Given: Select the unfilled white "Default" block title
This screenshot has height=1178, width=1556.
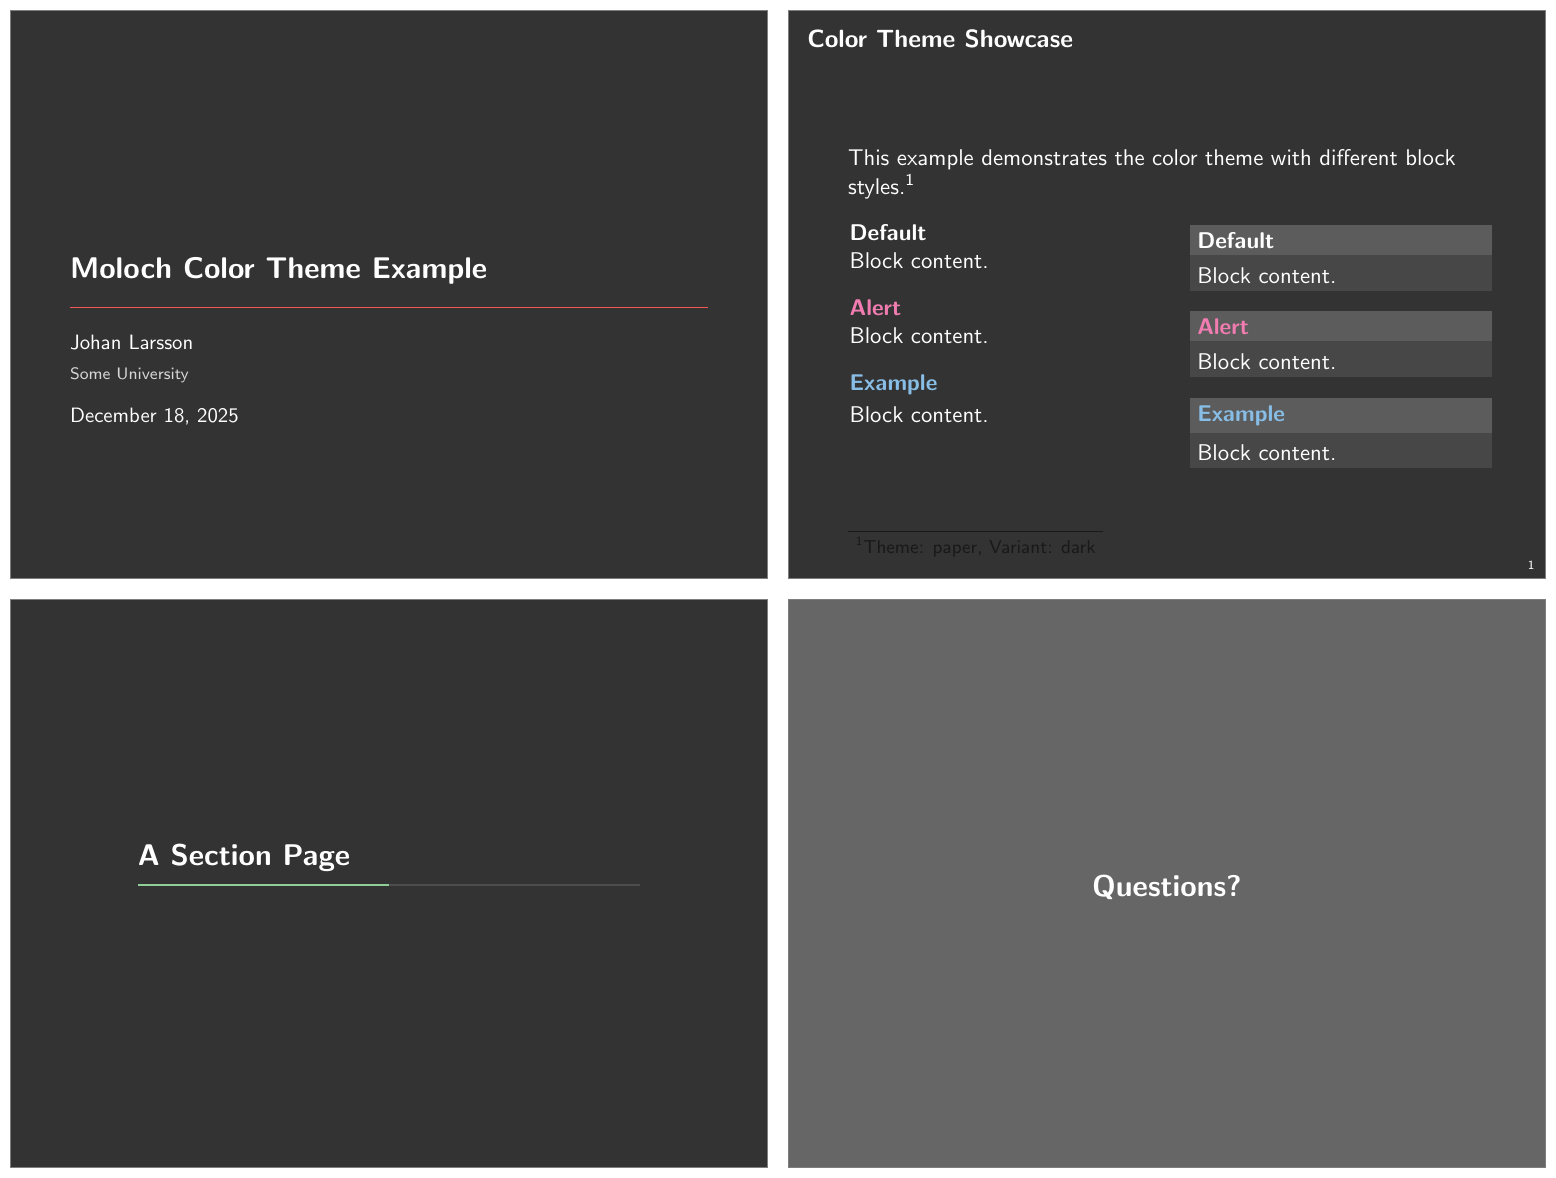Looking at the screenshot, I should [887, 233].
